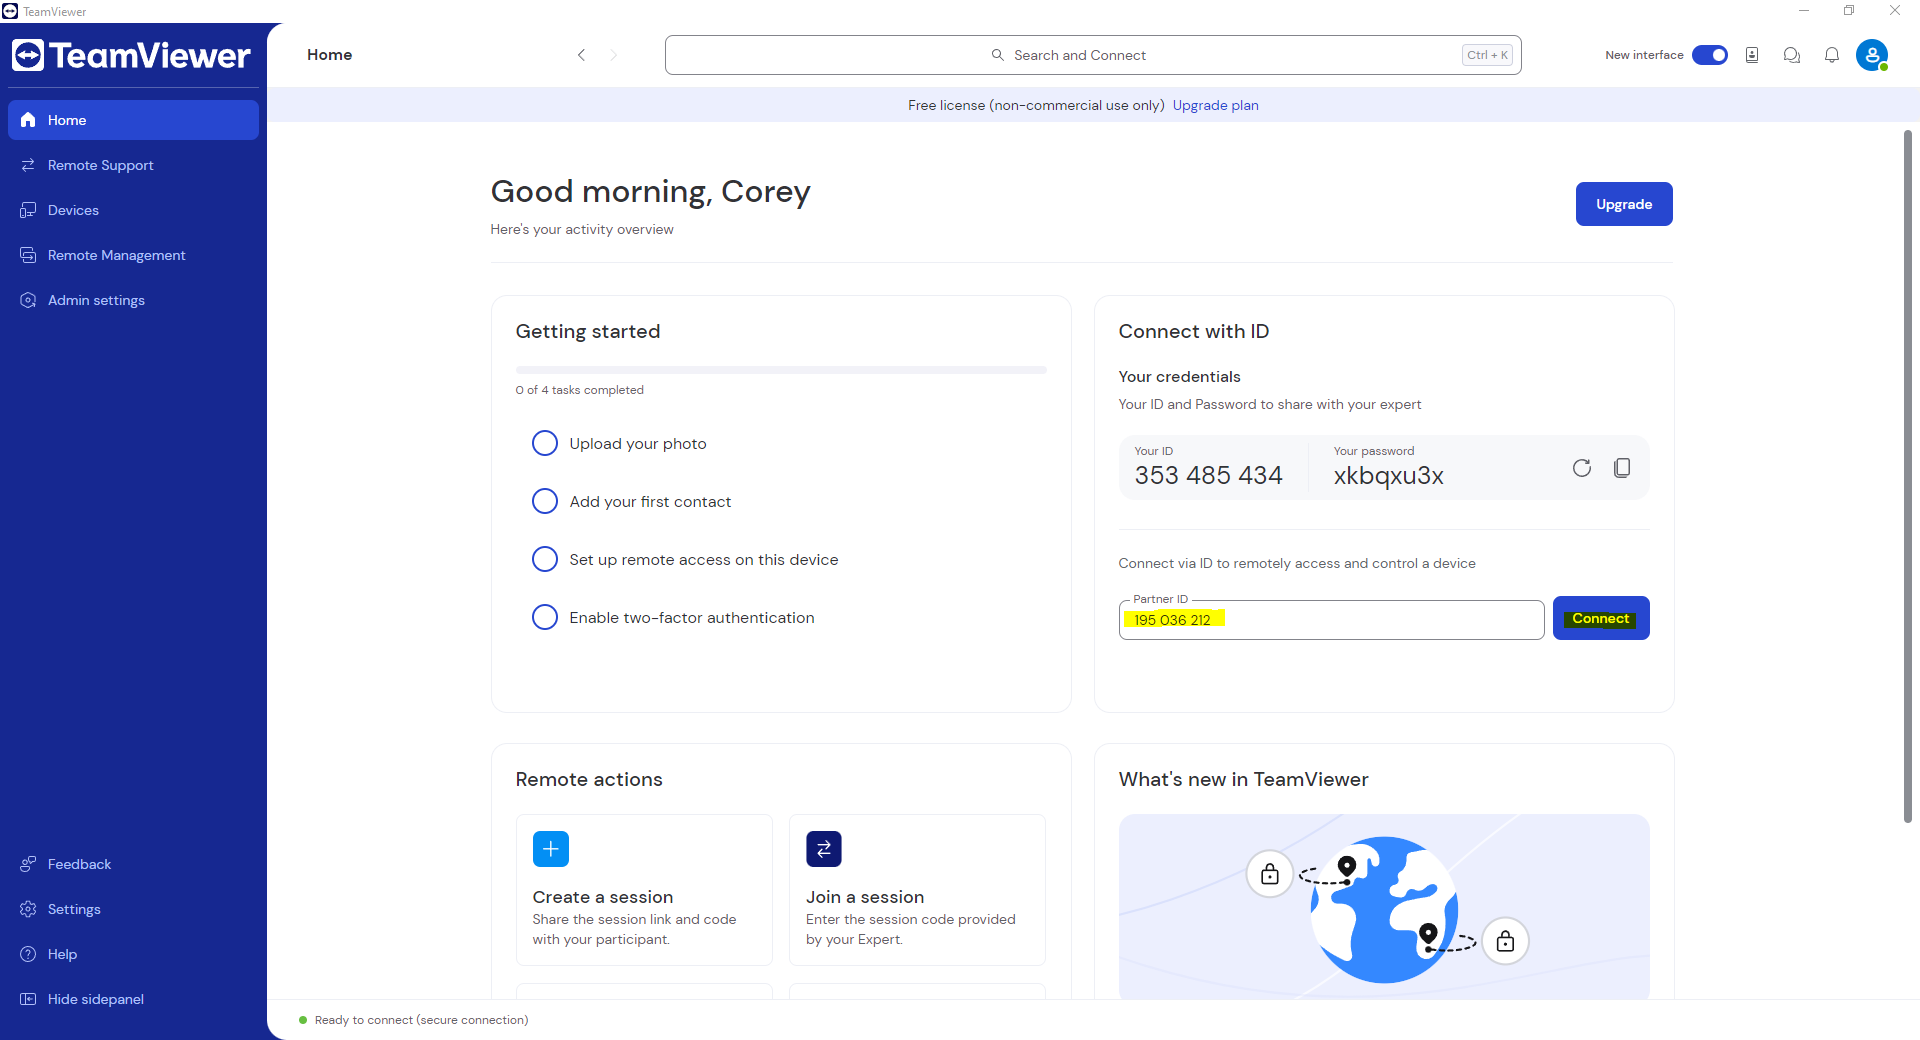
Task: Click inside the Partner ID field
Action: click(1330, 619)
